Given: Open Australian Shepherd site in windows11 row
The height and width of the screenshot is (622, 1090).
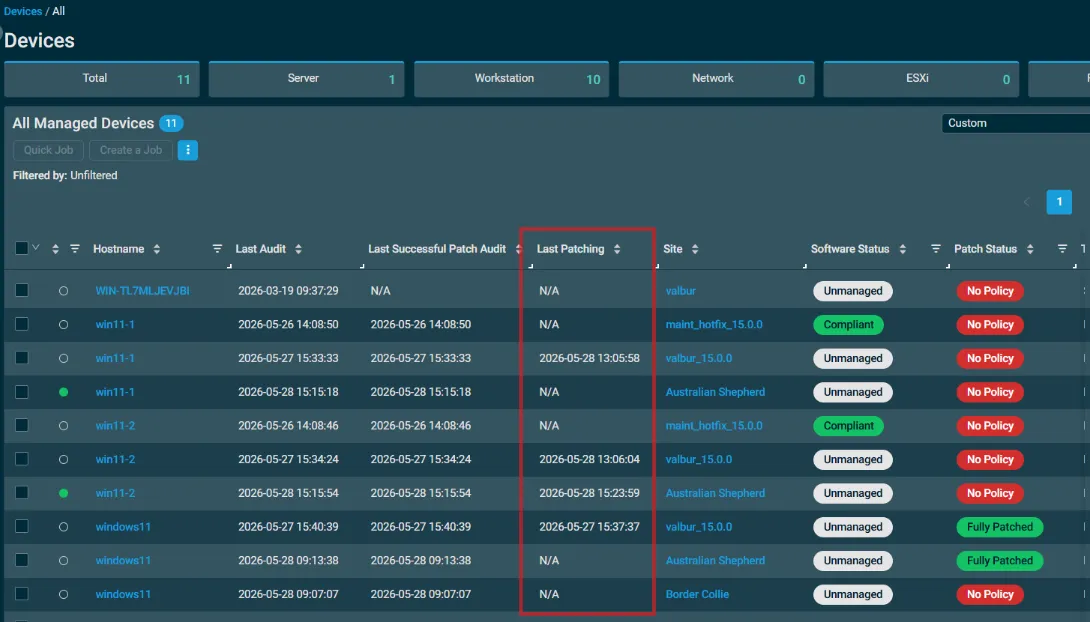Looking at the screenshot, I should [715, 560].
